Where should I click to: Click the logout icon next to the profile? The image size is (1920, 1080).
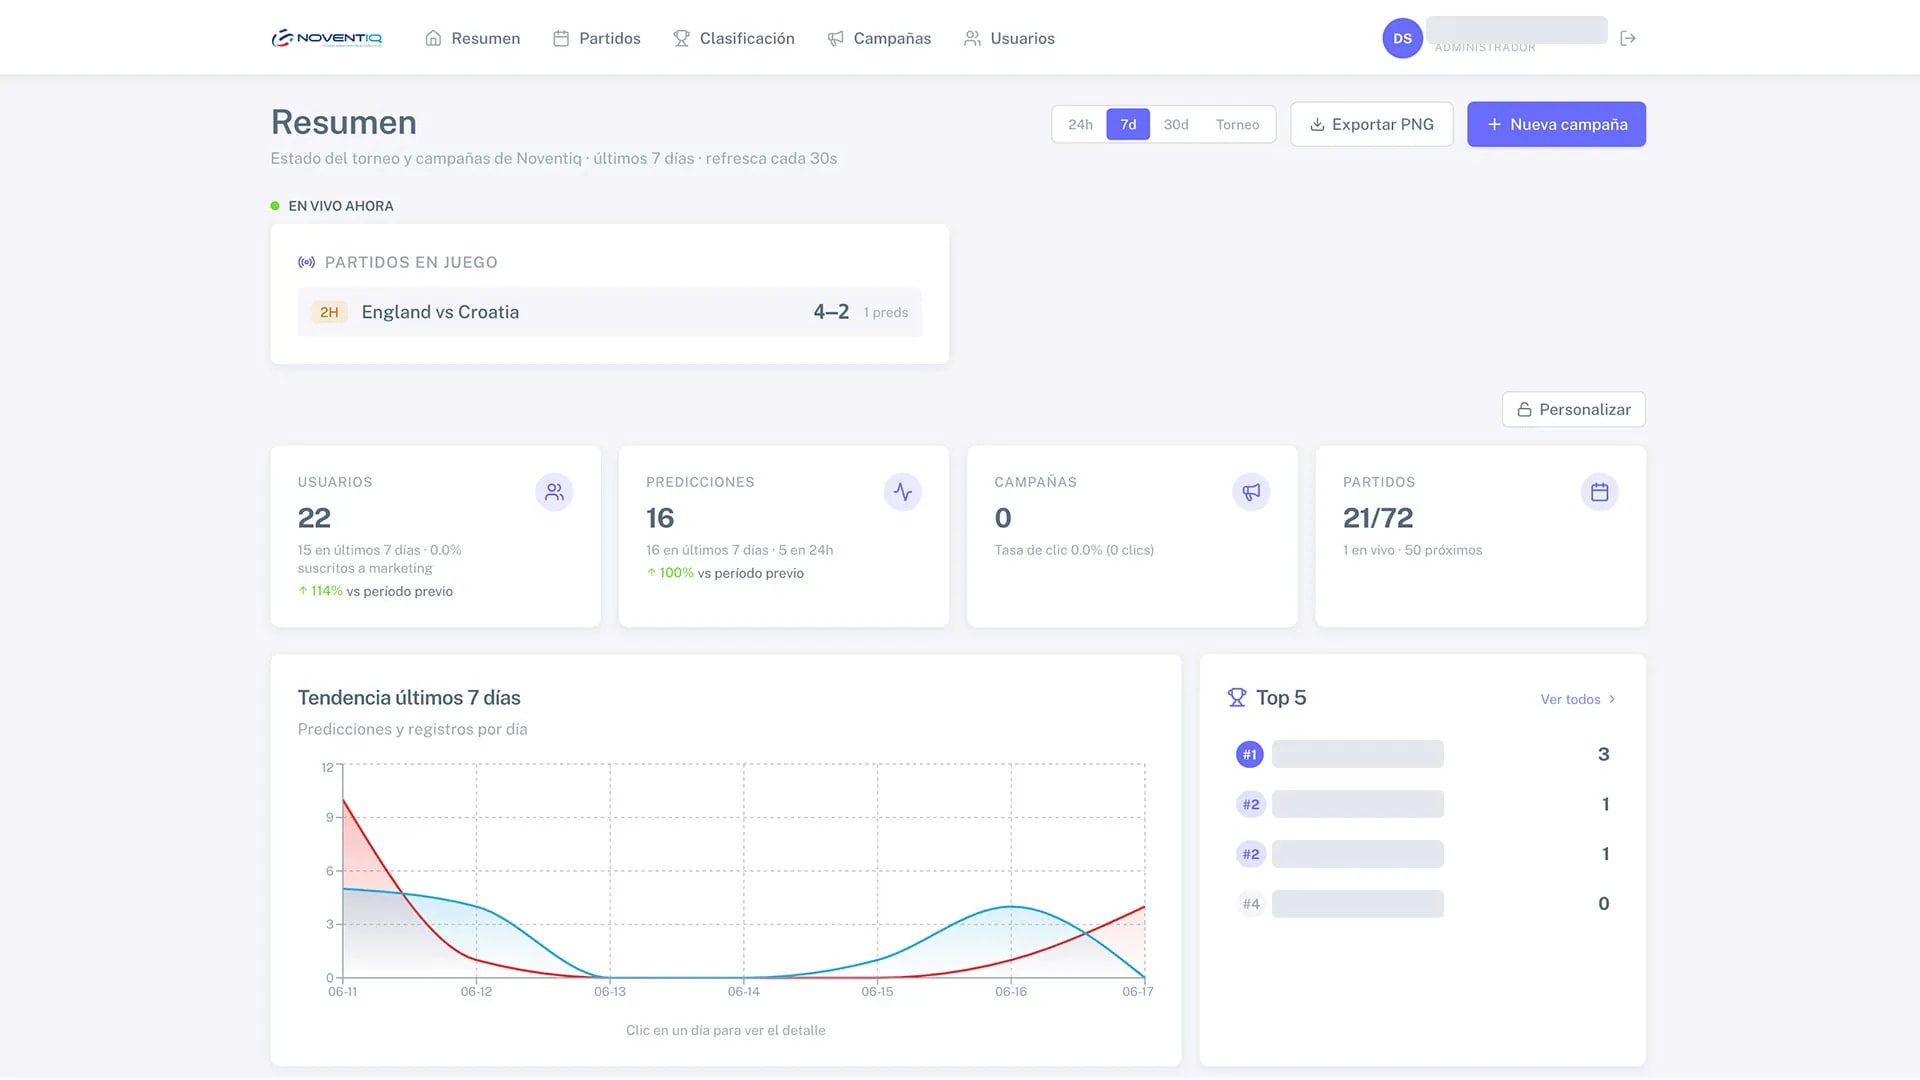click(x=1628, y=38)
